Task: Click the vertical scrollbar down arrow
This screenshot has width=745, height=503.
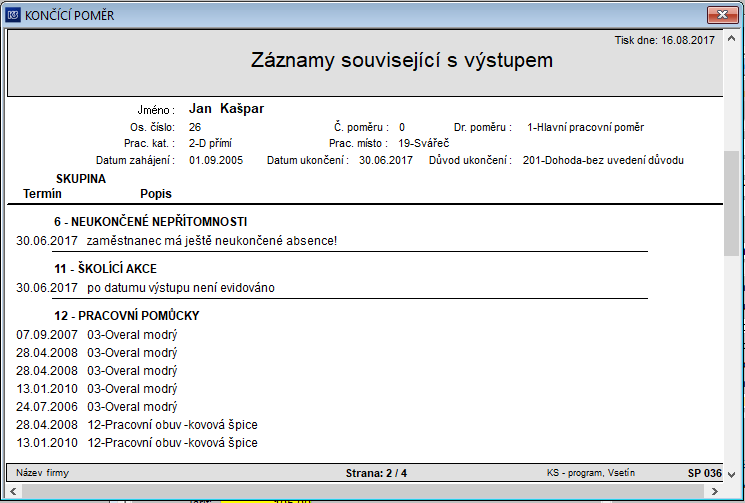Action: point(731,474)
